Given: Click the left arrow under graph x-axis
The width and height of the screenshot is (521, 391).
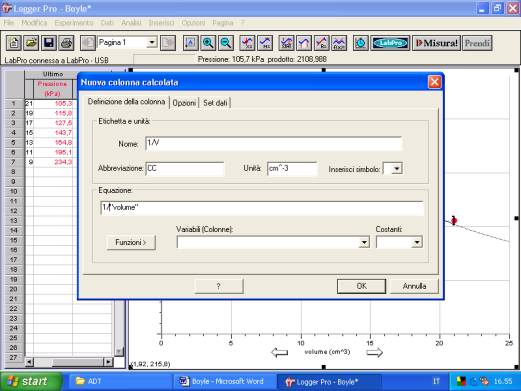Looking at the screenshot, I should pyautogui.click(x=279, y=352).
